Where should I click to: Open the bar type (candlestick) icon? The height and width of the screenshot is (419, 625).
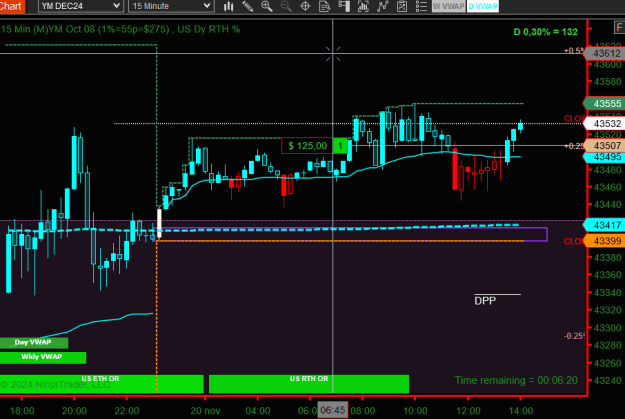pyautogui.click(x=228, y=6)
